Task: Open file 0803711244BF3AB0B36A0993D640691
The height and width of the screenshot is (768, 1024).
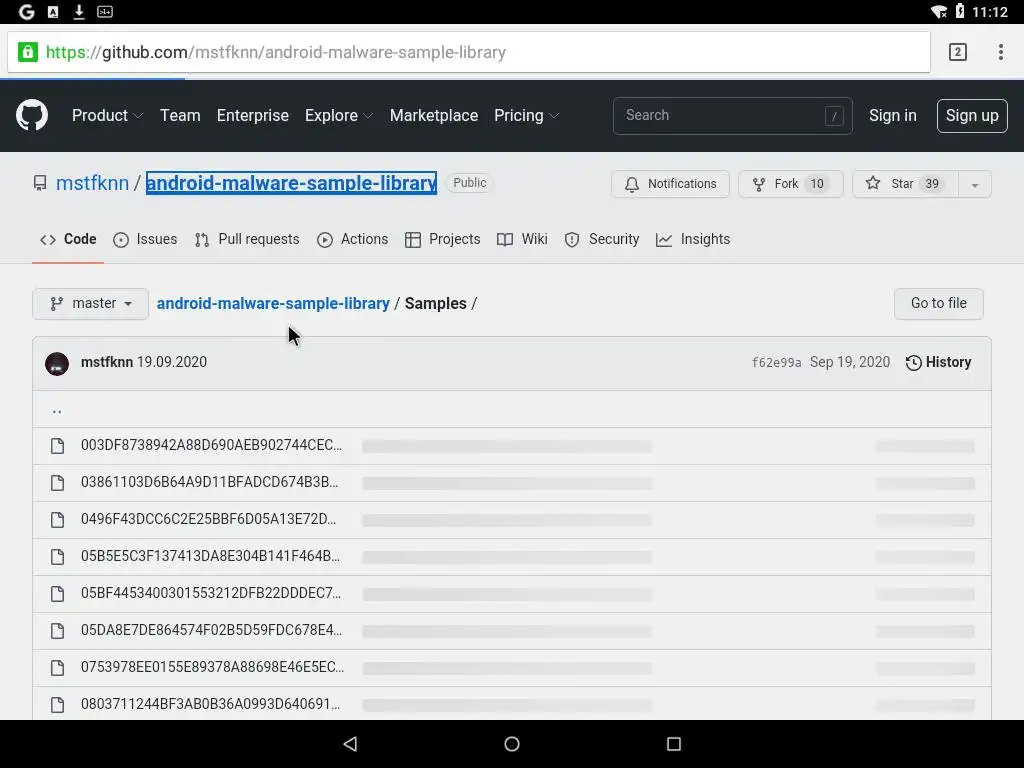Action: click(x=210, y=705)
